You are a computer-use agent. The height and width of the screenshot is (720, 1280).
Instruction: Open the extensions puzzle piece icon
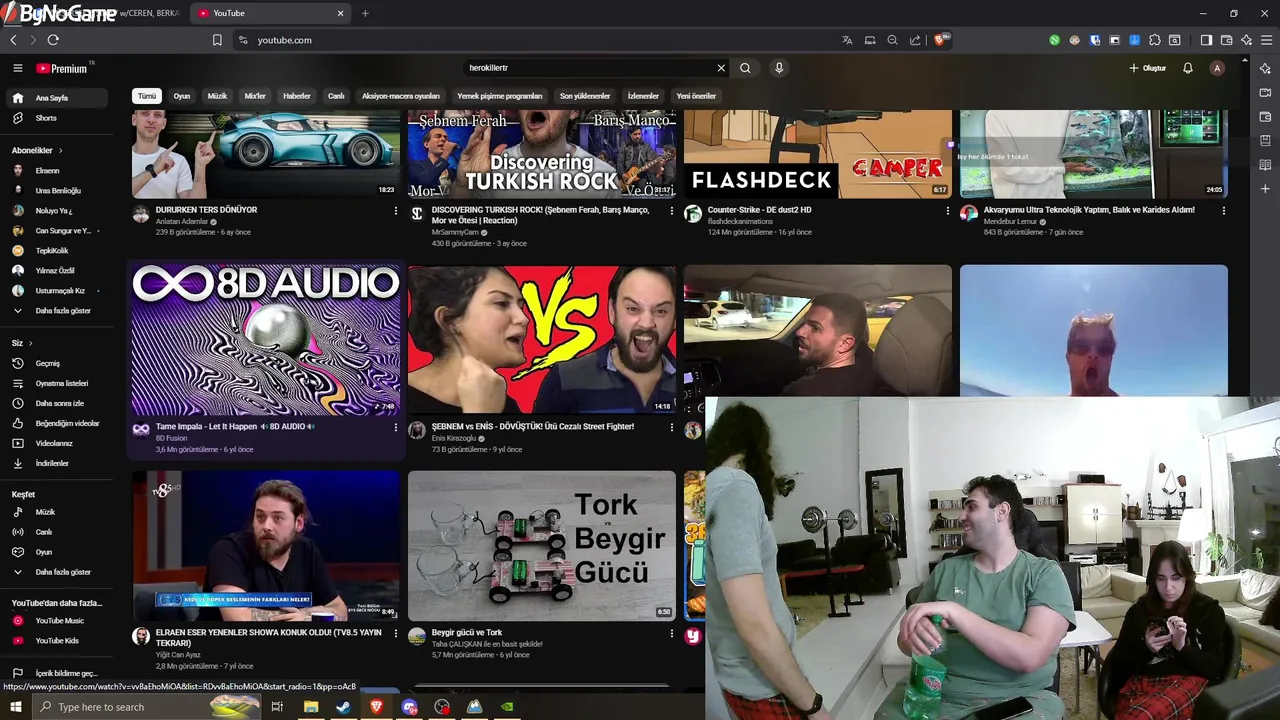point(1155,40)
